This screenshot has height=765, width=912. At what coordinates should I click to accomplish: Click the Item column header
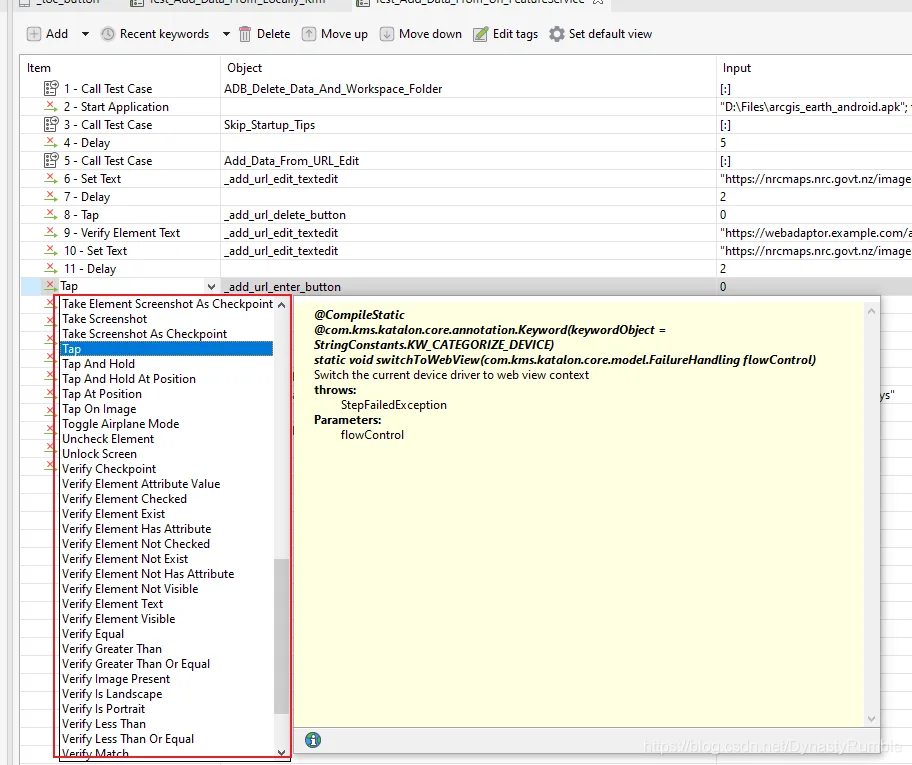coord(120,68)
